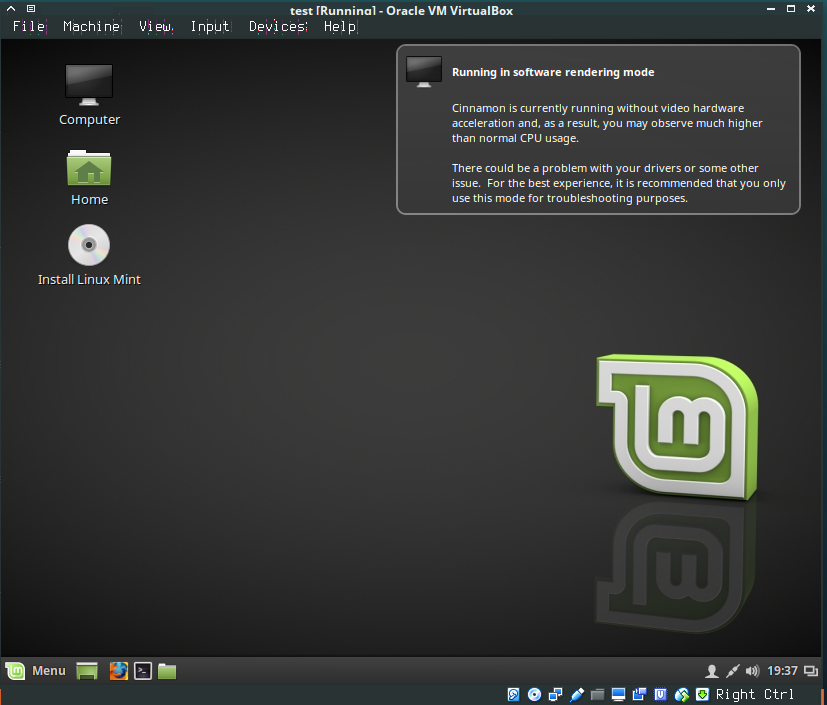
Task: Open the user applet in the panel
Action: [x=711, y=671]
